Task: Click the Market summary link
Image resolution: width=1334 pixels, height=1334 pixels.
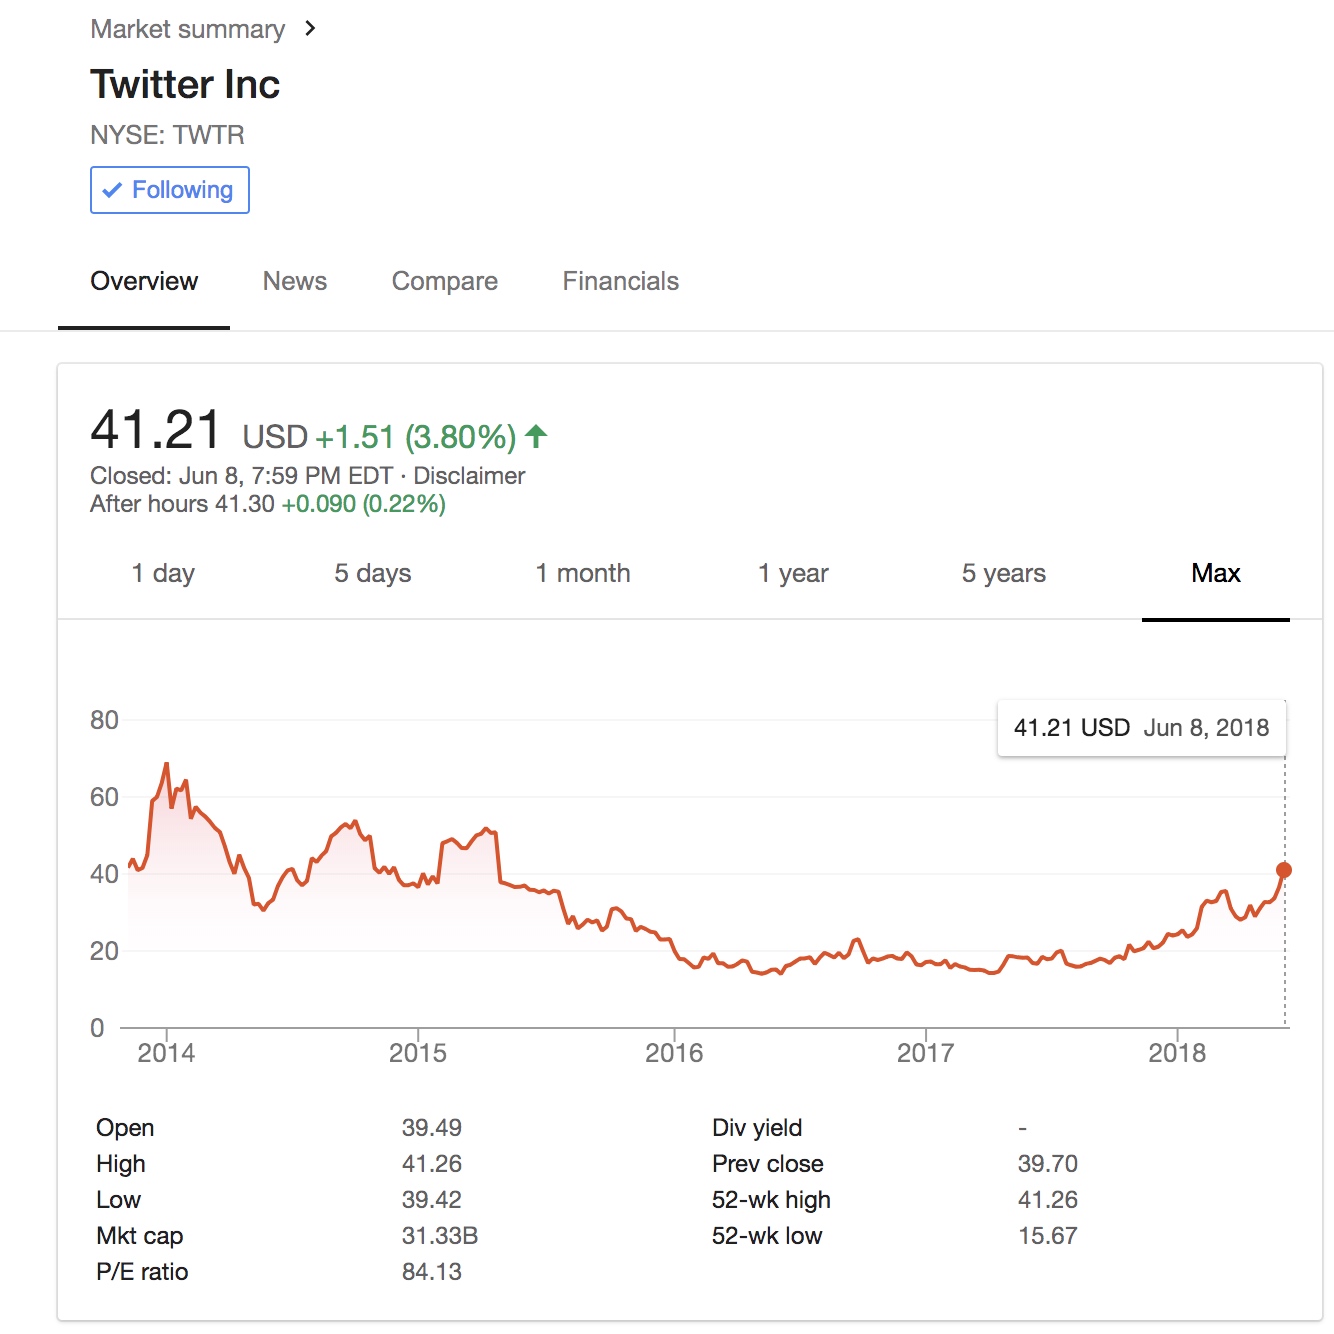Action: (x=188, y=29)
